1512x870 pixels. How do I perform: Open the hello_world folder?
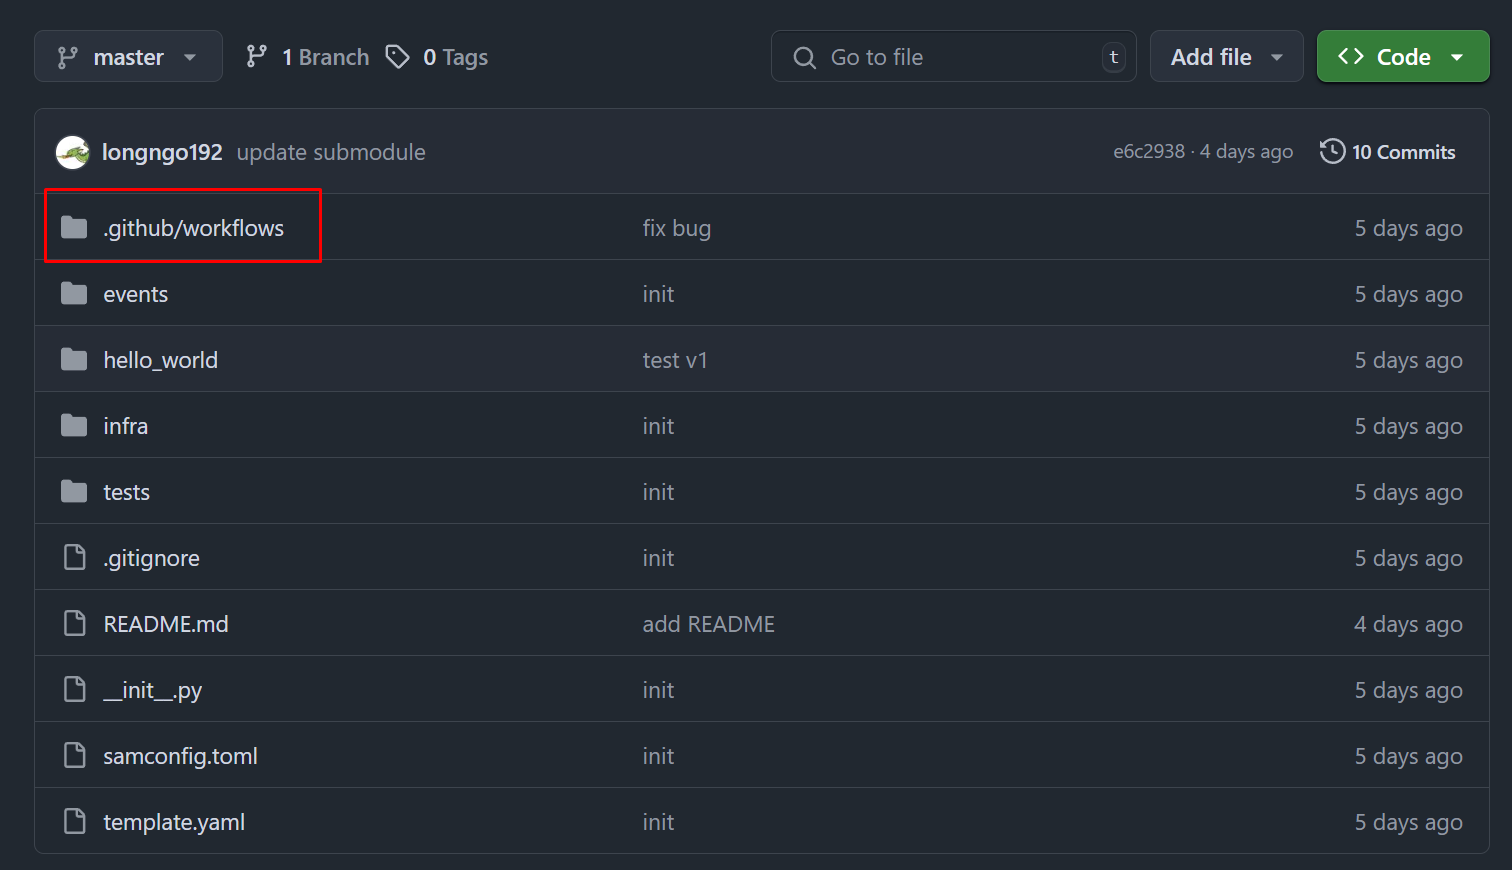(x=160, y=360)
